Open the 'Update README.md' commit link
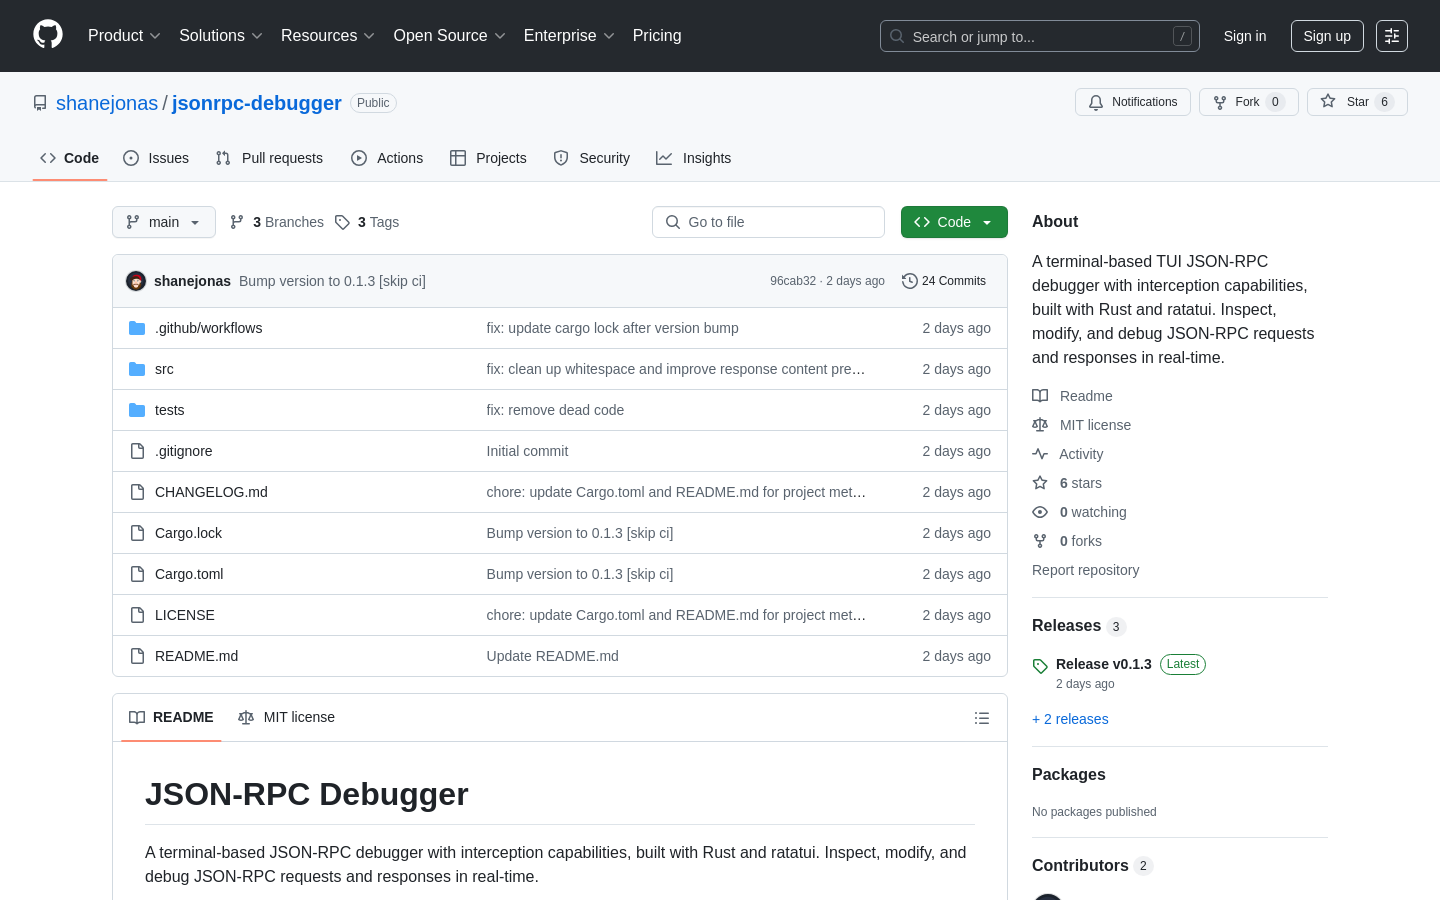This screenshot has width=1440, height=900. 553,656
